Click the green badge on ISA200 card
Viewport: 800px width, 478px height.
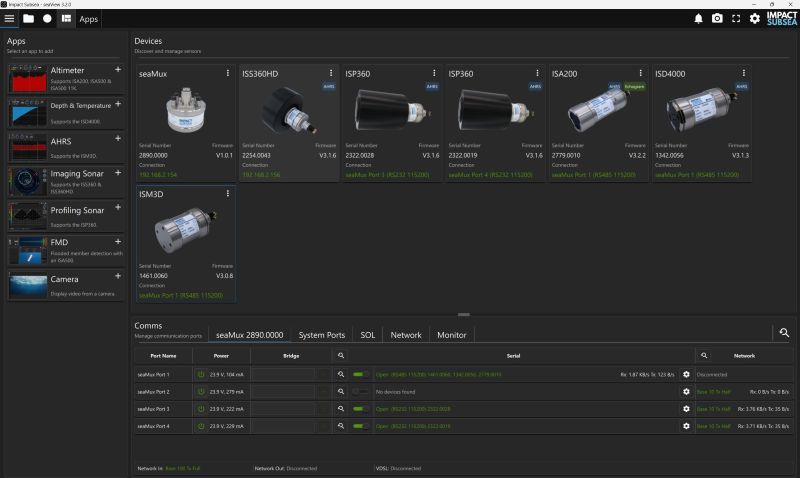[x=634, y=86]
